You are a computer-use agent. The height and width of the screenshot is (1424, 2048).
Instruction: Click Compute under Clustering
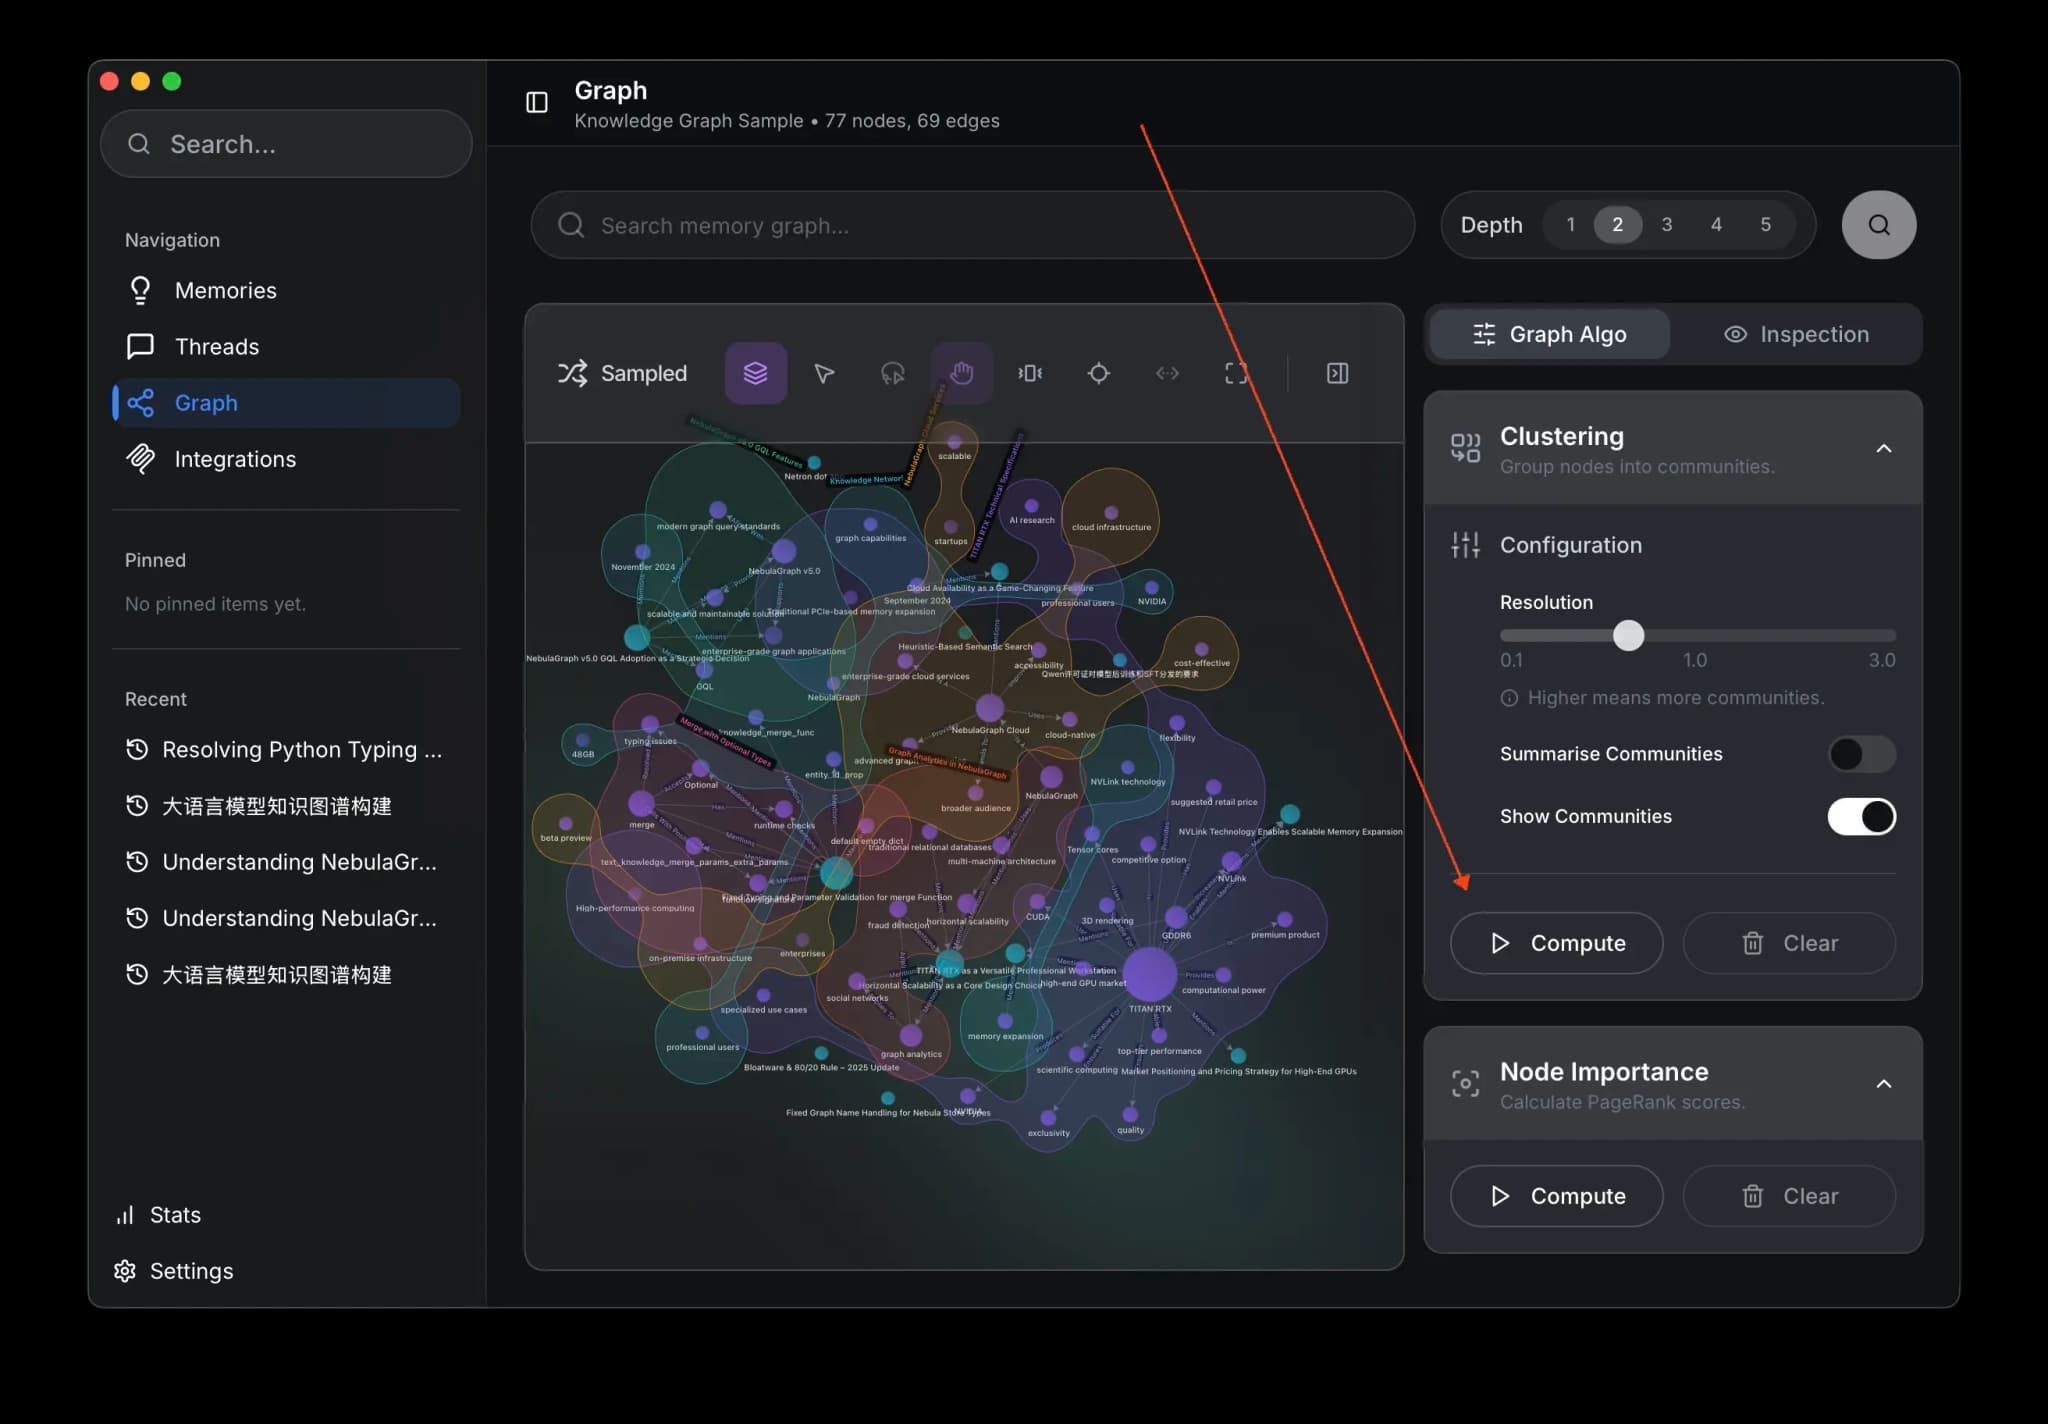pyautogui.click(x=1556, y=943)
